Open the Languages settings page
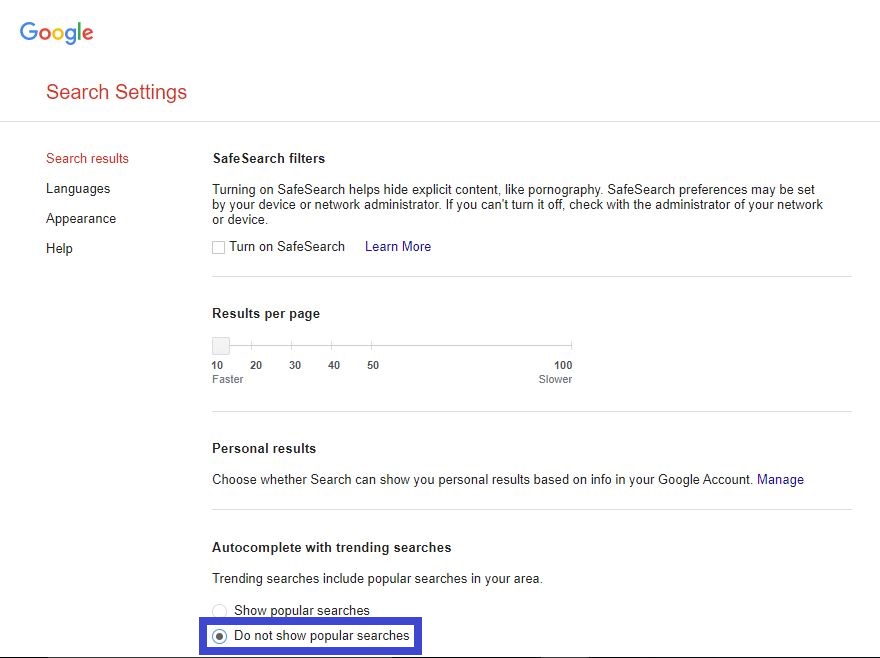 pos(78,188)
